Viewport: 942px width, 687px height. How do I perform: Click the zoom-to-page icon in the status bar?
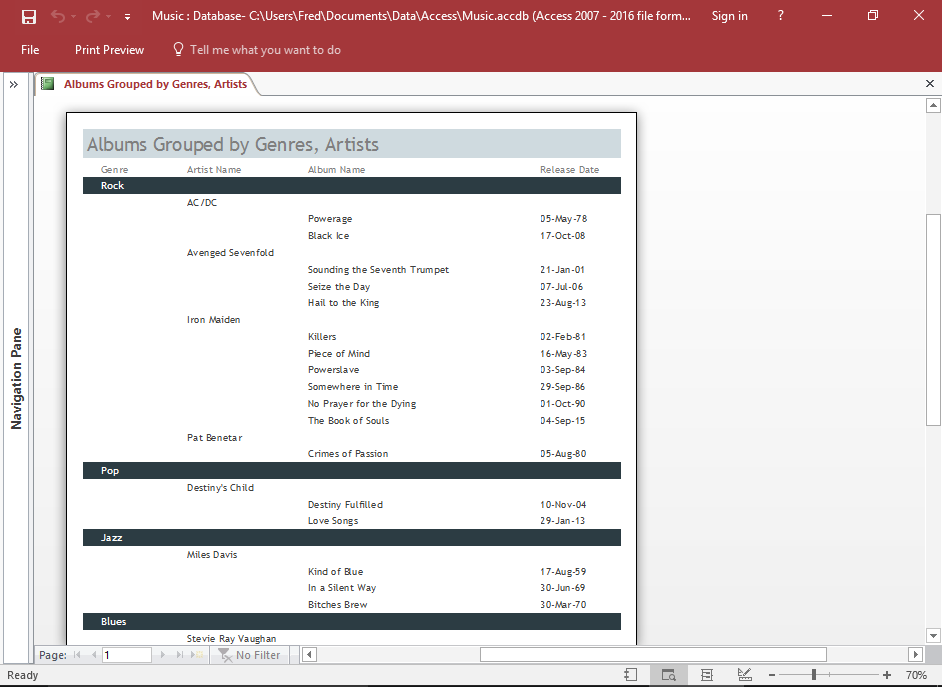[x=630, y=675]
